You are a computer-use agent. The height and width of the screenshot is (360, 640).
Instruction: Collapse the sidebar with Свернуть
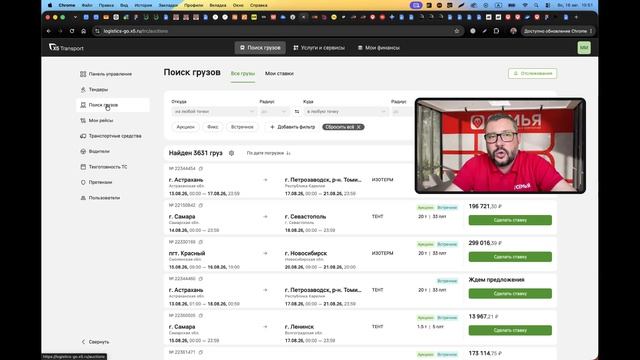click(x=95, y=342)
